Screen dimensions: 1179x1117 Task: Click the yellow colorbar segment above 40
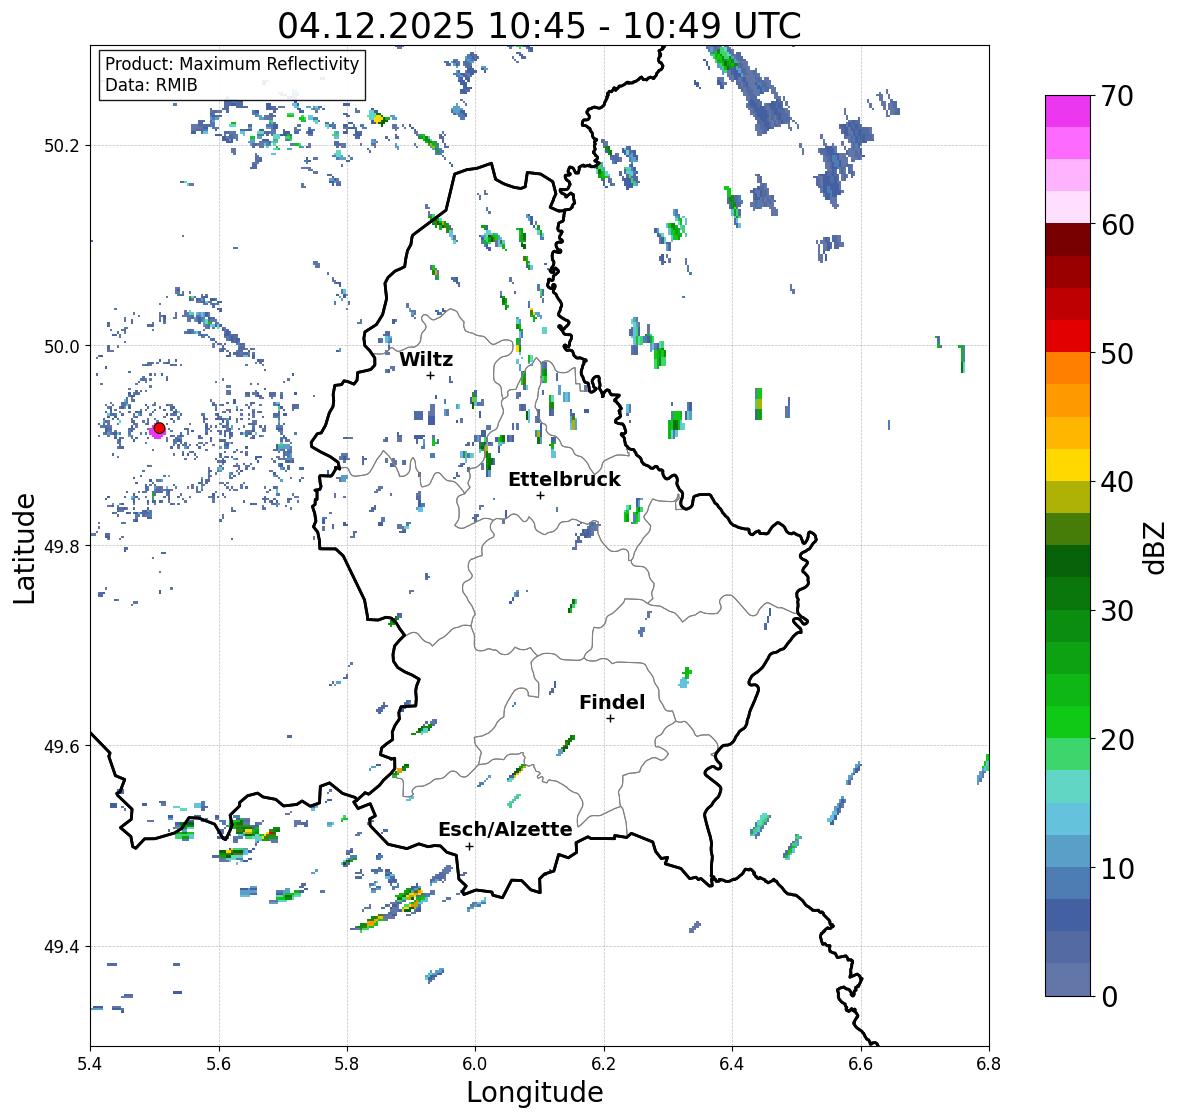coord(1068,465)
